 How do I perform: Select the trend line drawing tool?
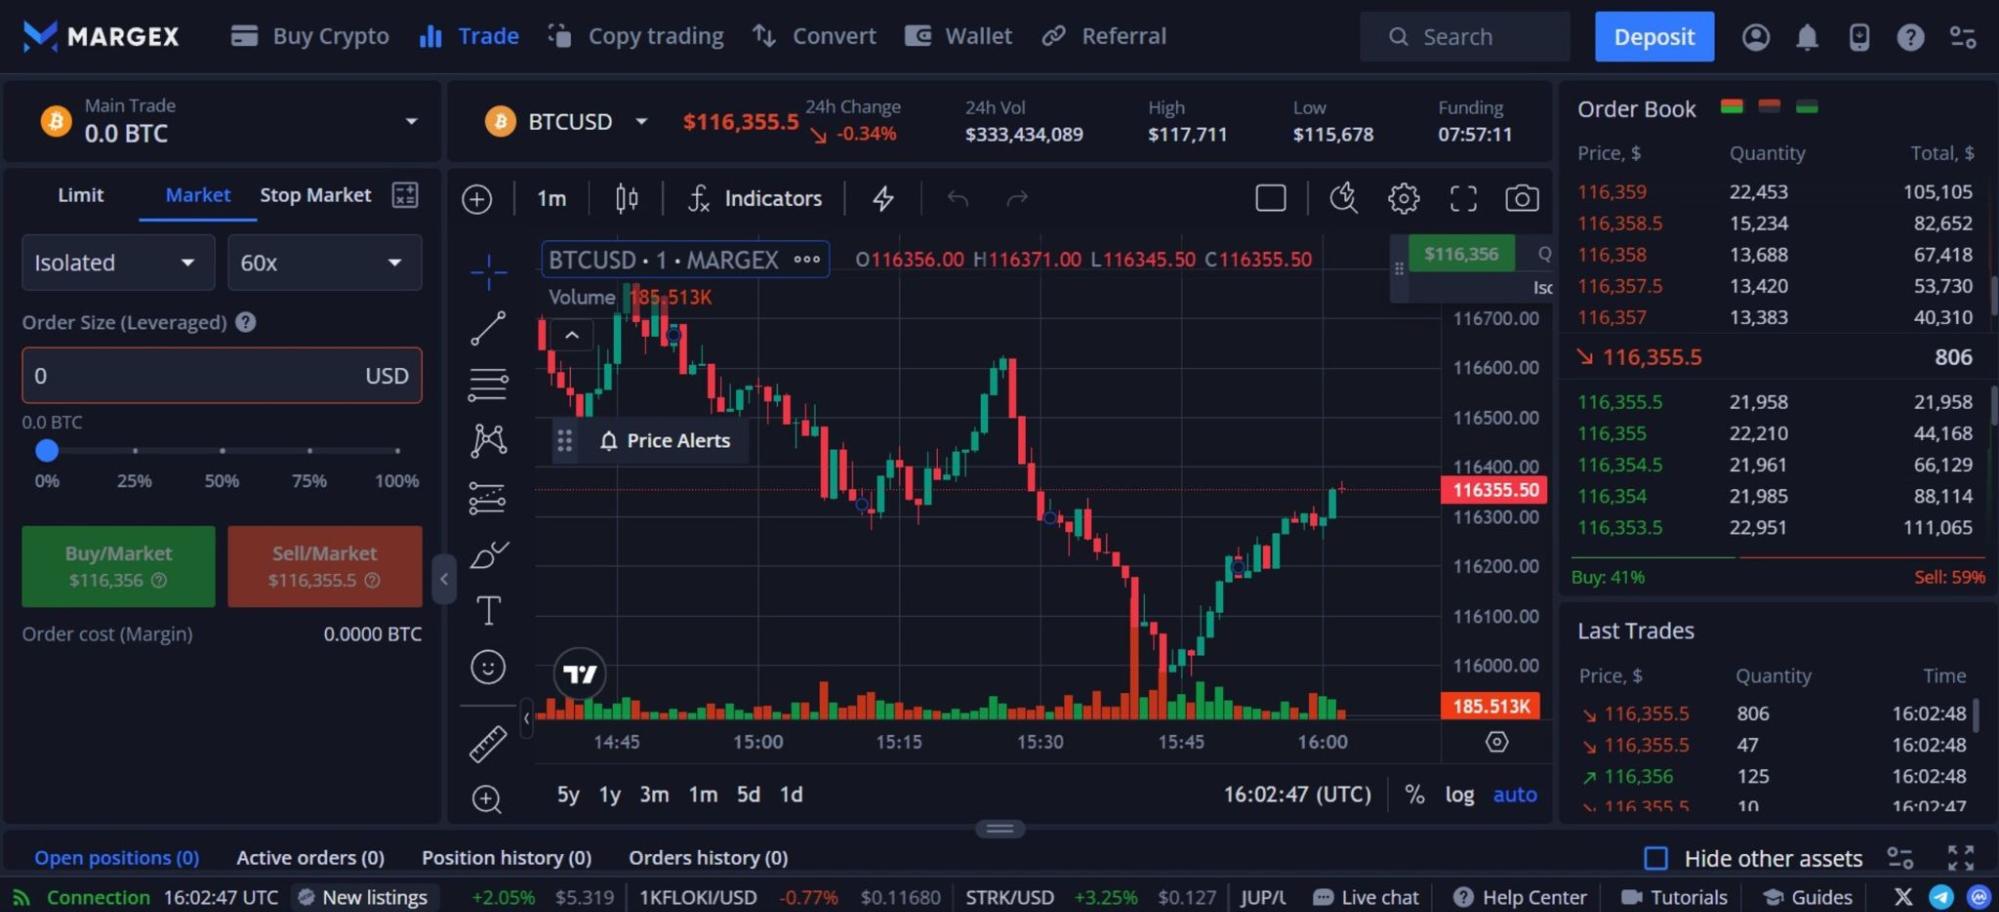pyautogui.click(x=488, y=328)
